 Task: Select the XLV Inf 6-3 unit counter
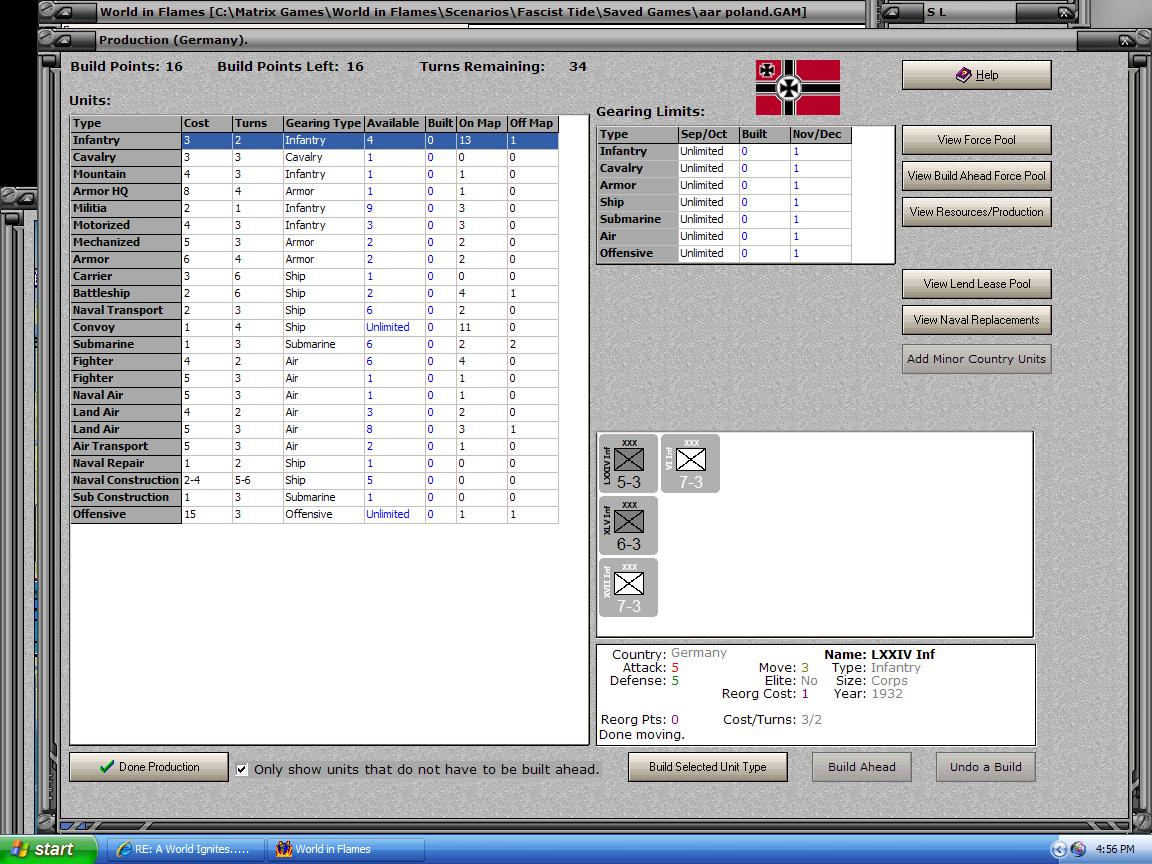tap(628, 525)
